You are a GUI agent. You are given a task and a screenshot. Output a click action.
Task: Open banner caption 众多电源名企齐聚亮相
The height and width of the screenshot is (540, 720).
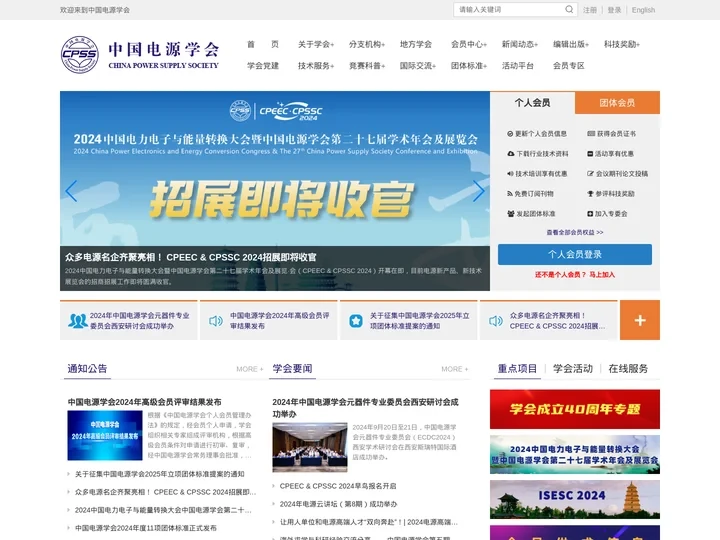click(191, 257)
